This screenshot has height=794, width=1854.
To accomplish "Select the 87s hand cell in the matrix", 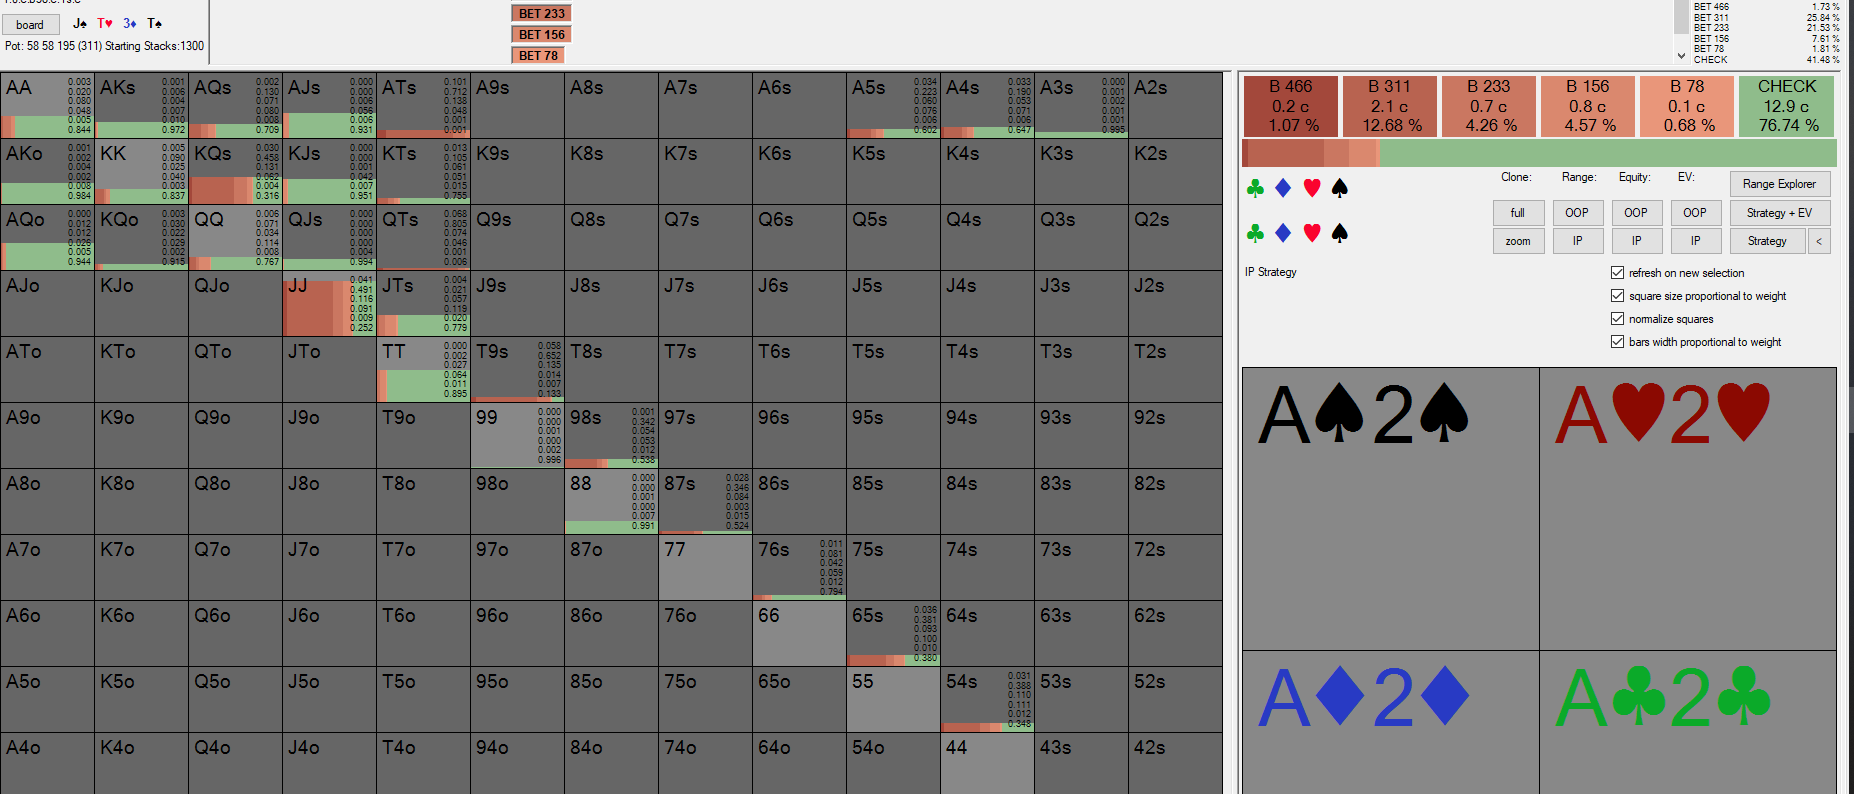I will (705, 501).
